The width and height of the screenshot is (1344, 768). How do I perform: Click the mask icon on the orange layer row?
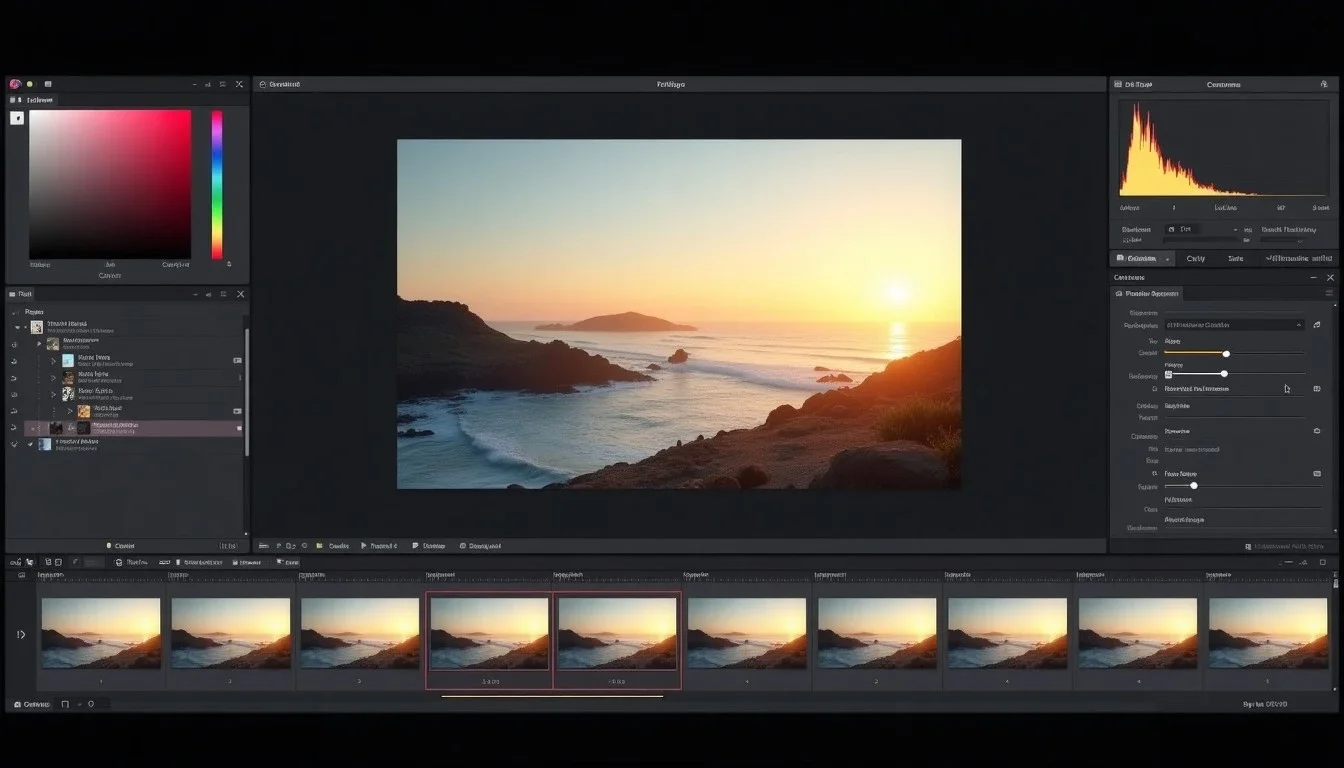pyautogui.click(x=237, y=411)
